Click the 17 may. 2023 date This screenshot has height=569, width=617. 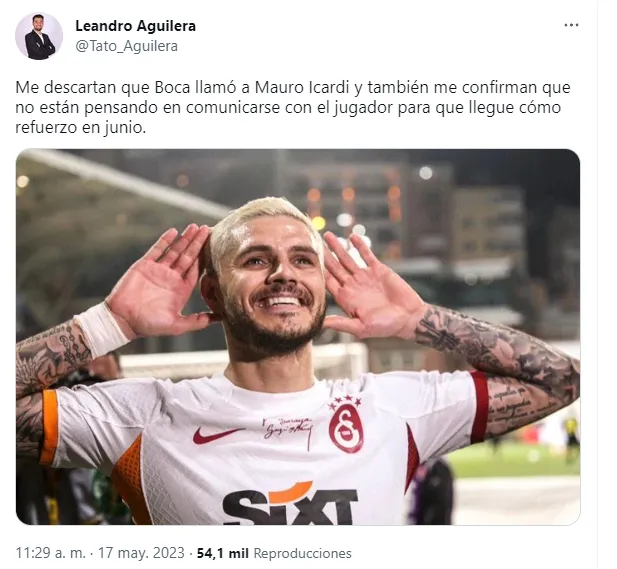(141, 553)
